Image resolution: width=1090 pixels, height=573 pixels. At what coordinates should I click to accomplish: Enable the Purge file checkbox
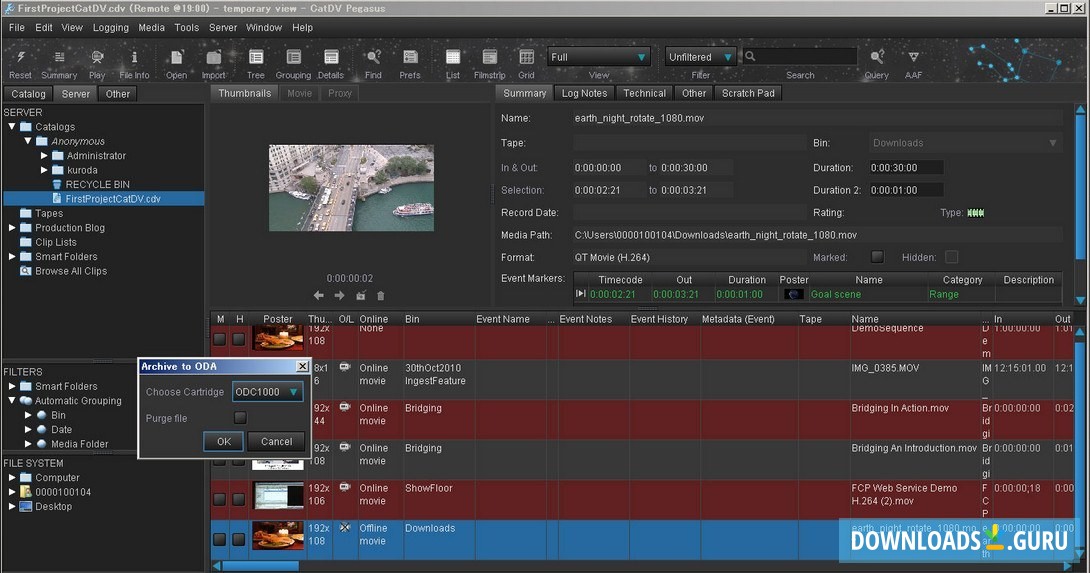pyautogui.click(x=240, y=418)
